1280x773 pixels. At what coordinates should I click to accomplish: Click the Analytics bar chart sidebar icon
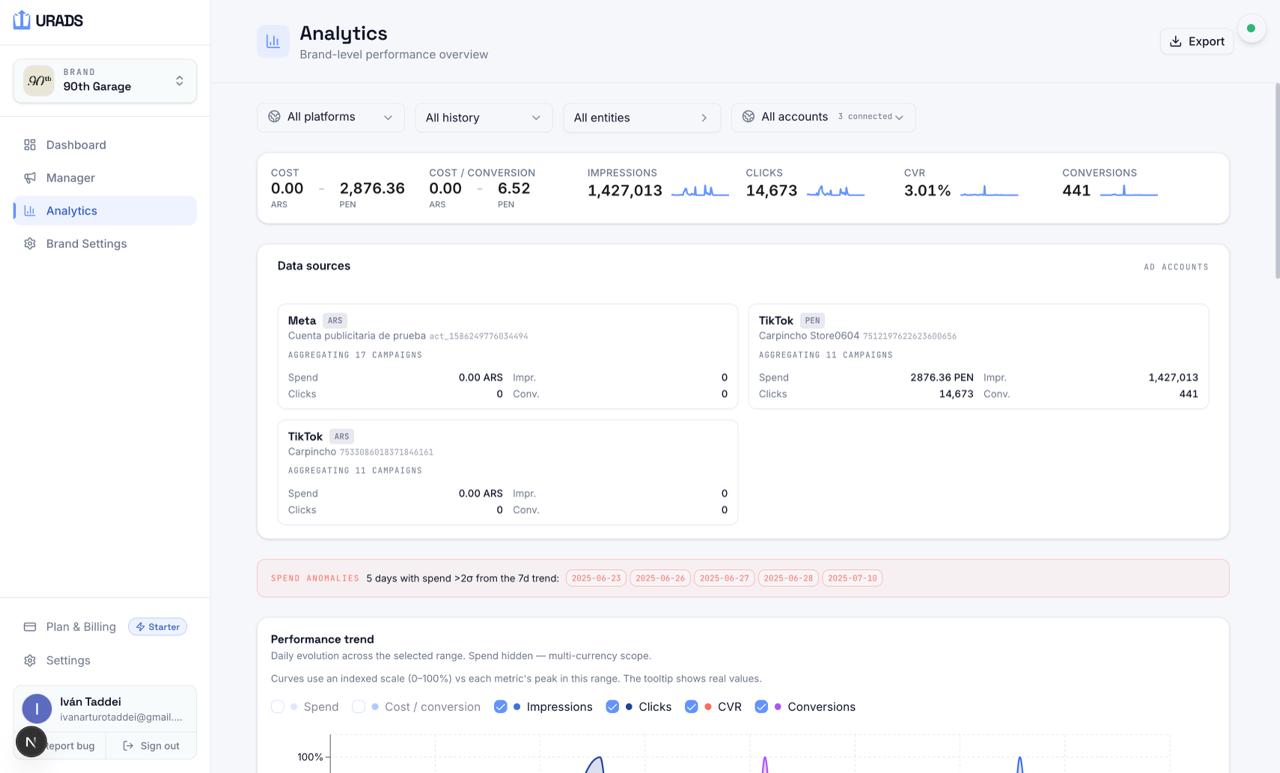[x=30, y=211]
